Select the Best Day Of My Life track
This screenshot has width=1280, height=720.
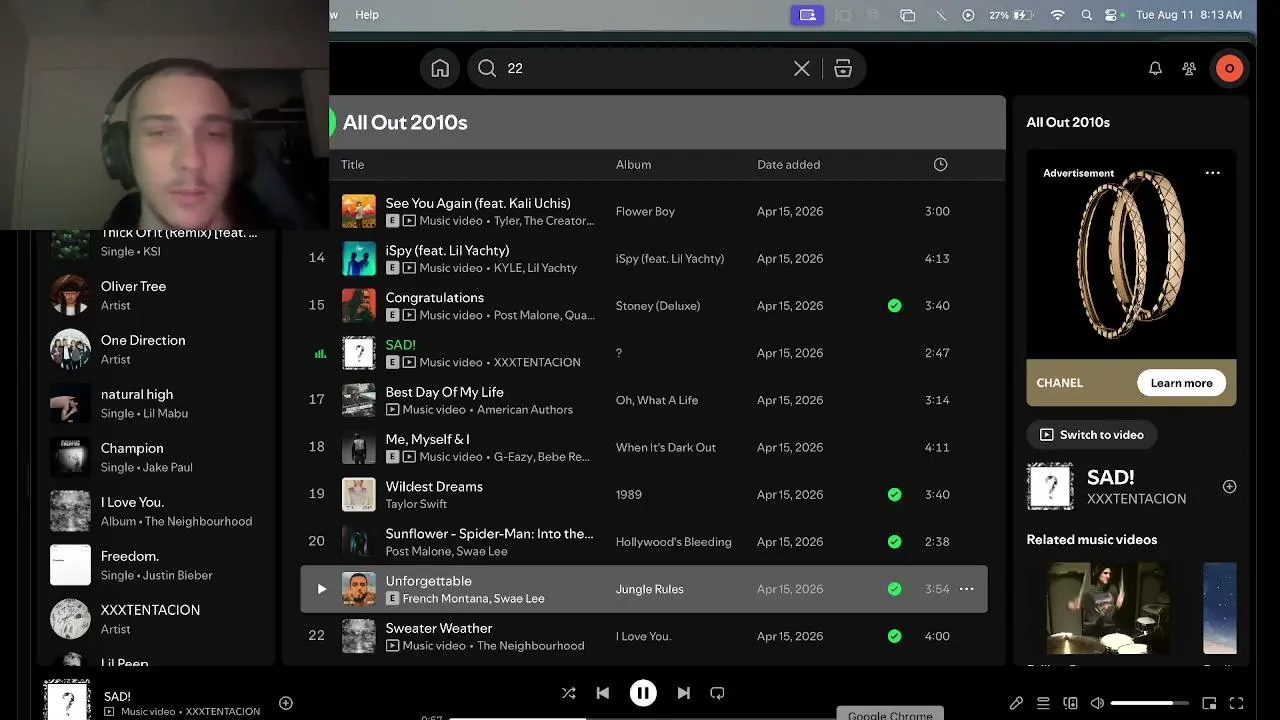(644, 400)
